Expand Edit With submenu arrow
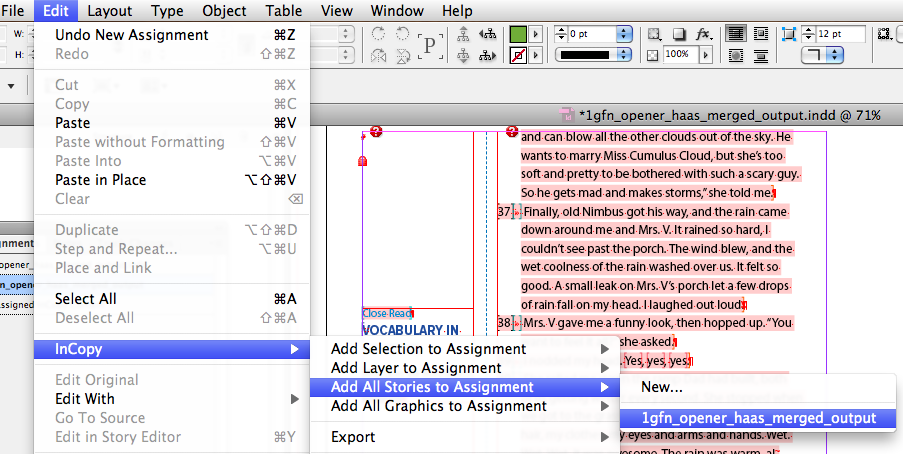Image resolution: width=903 pixels, height=454 pixels. point(294,399)
